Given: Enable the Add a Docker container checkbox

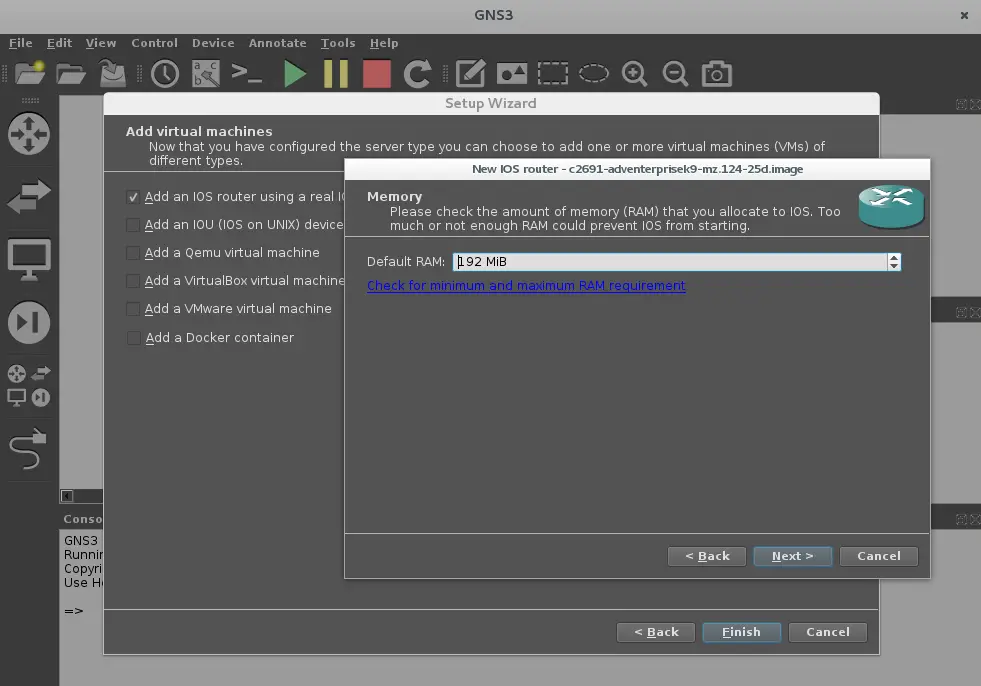Looking at the screenshot, I should [133, 338].
